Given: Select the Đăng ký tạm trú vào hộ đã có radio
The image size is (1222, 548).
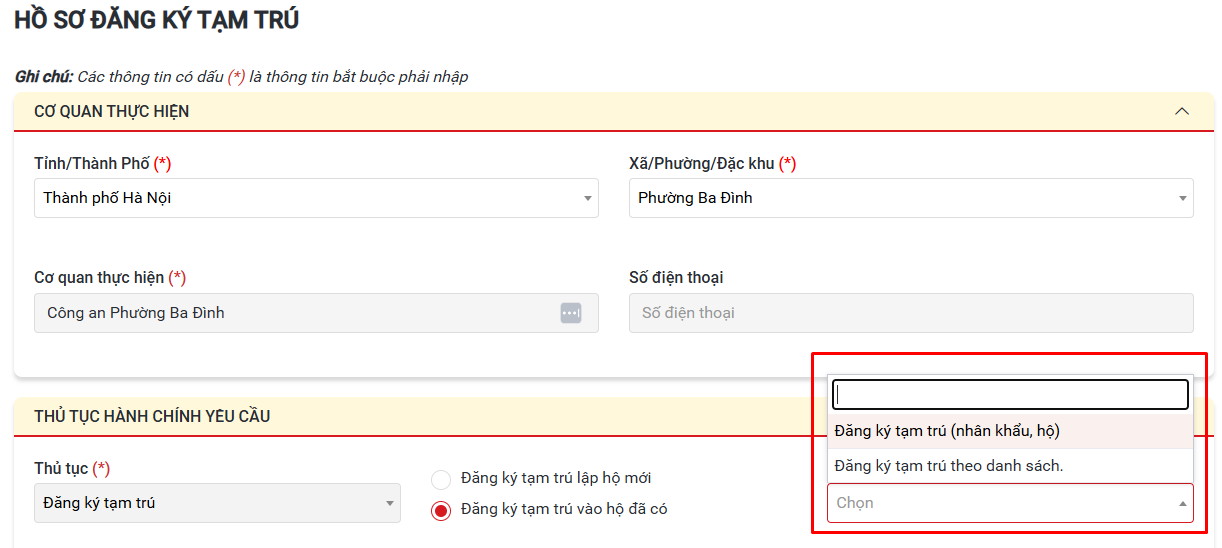Looking at the screenshot, I should coord(441,511).
